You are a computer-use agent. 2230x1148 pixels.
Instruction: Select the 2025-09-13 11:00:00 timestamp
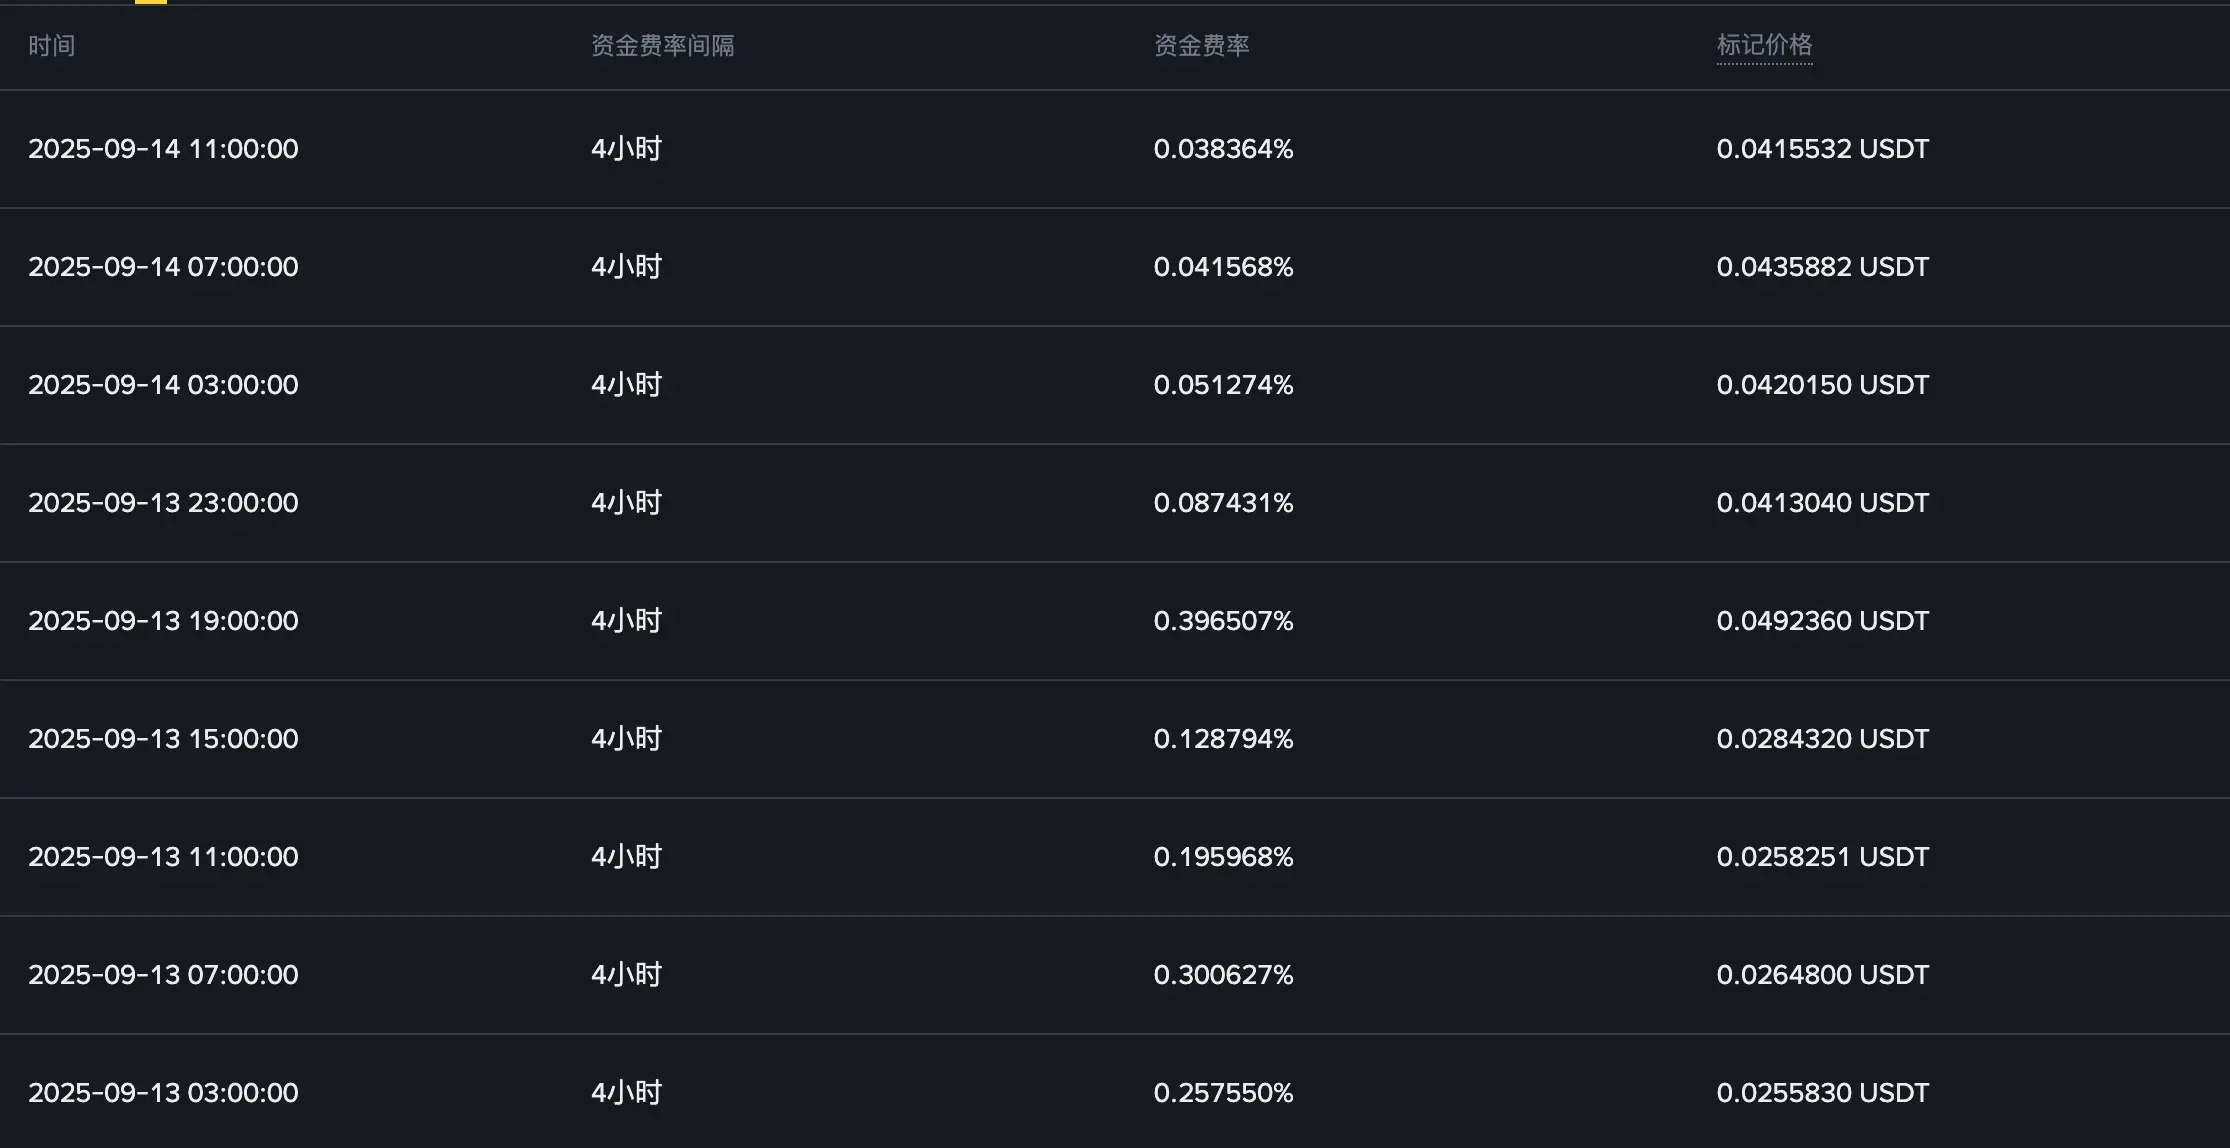(163, 857)
